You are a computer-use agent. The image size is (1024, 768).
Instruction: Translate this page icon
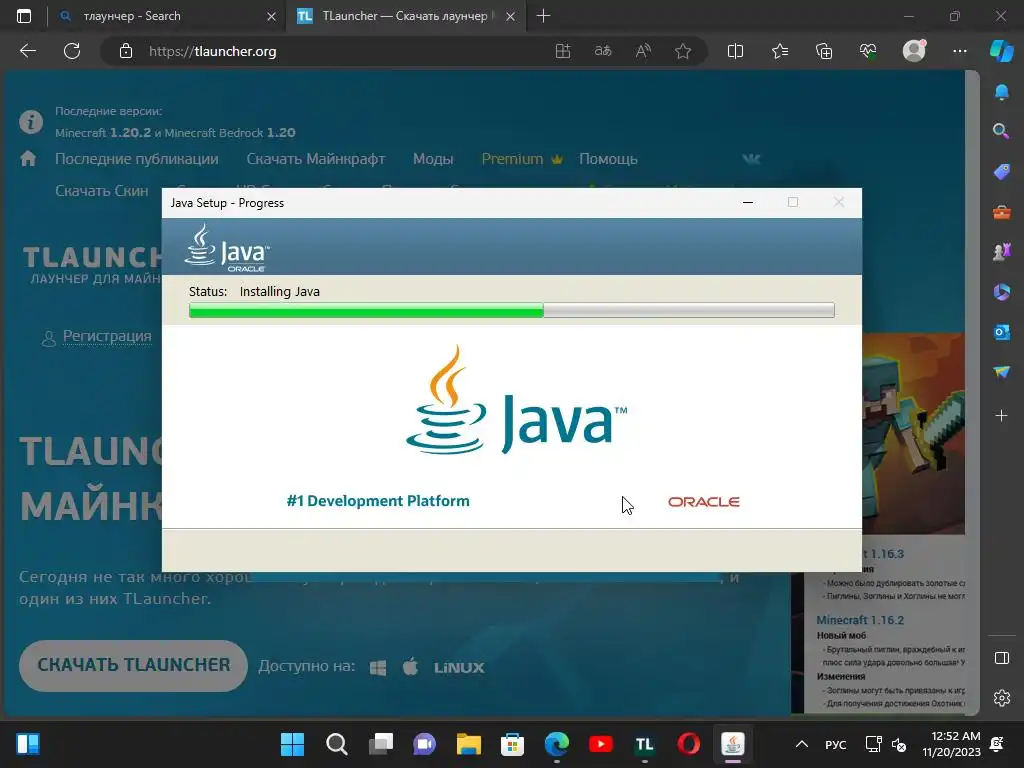click(x=603, y=51)
